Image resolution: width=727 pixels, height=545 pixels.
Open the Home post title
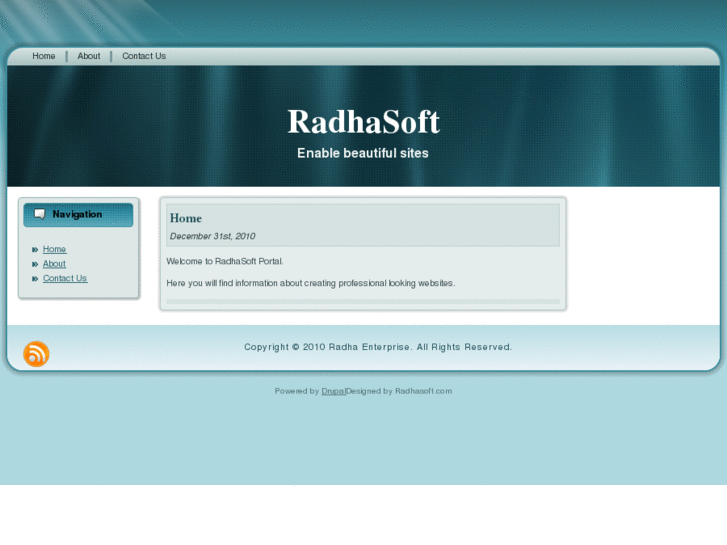[x=185, y=218]
